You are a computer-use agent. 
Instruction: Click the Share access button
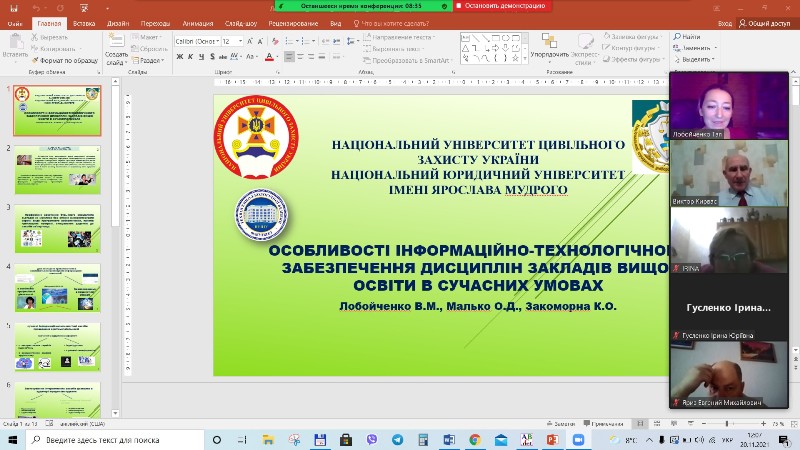pyautogui.click(x=768, y=23)
